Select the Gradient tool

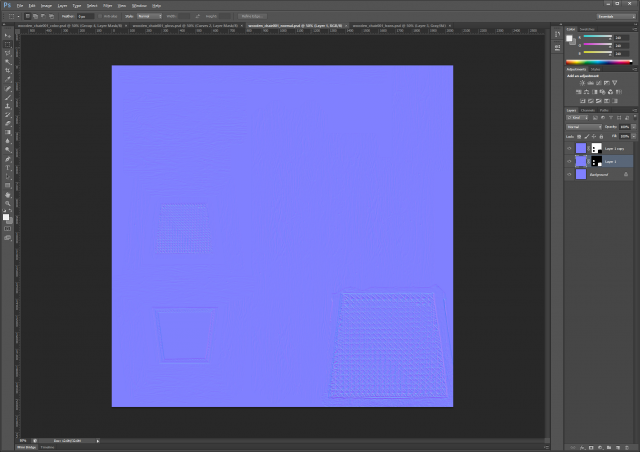coord(7,132)
